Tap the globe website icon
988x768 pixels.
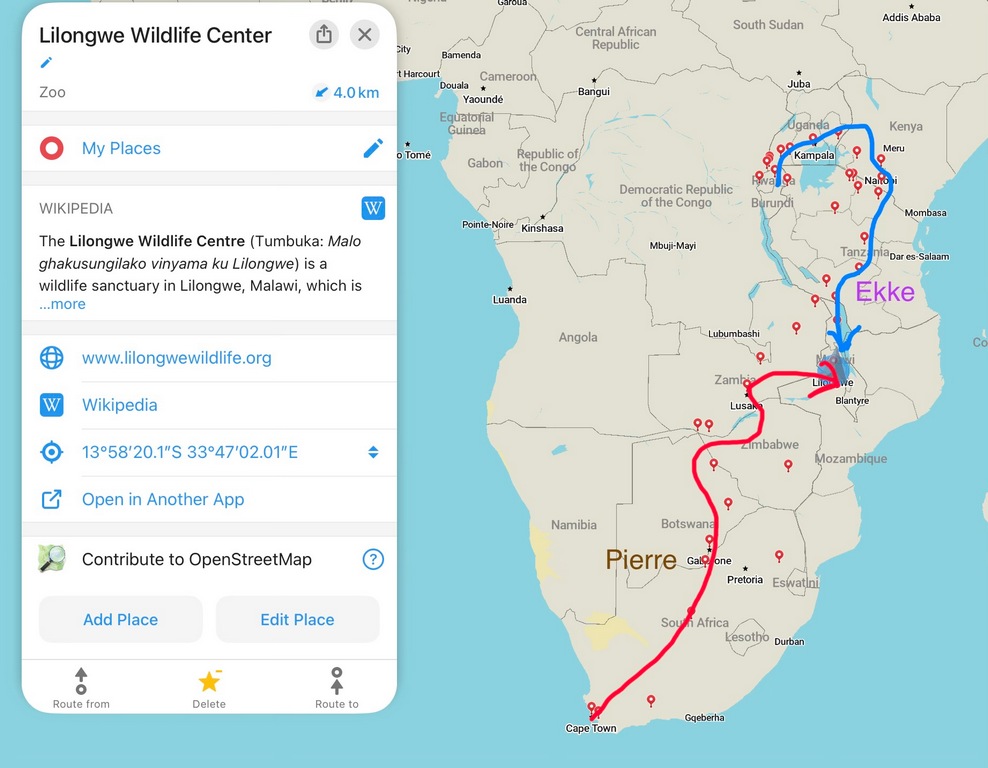coord(51,358)
